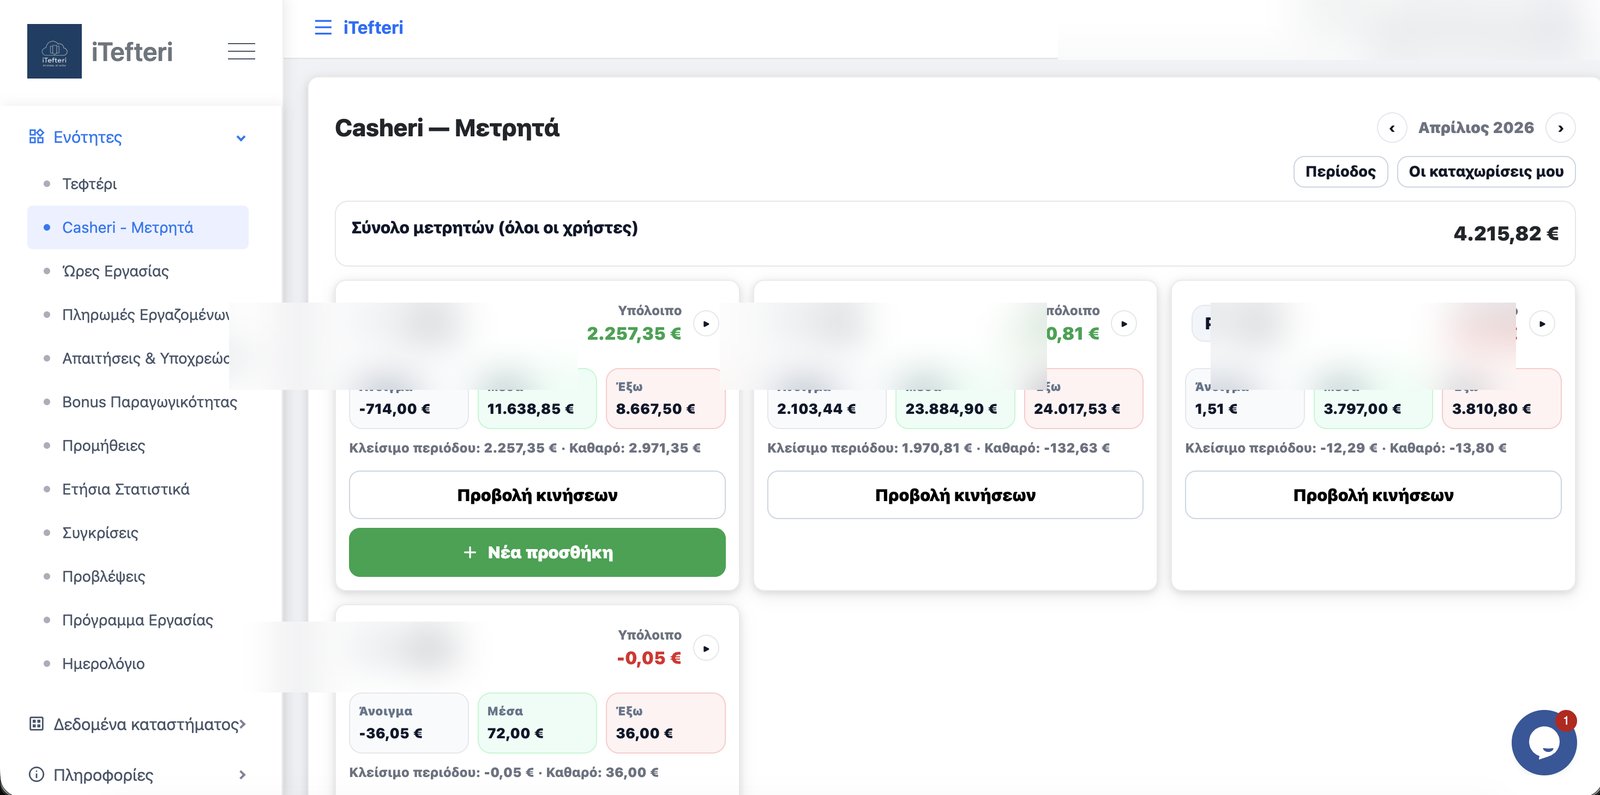Image resolution: width=1600 pixels, height=795 pixels.
Task: Click Μέσα box showing 3.797,00 €
Action: click(1373, 399)
